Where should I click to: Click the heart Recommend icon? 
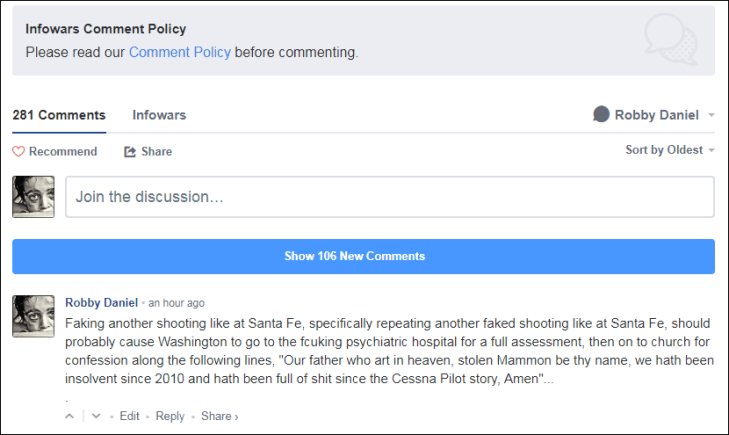click(x=18, y=152)
